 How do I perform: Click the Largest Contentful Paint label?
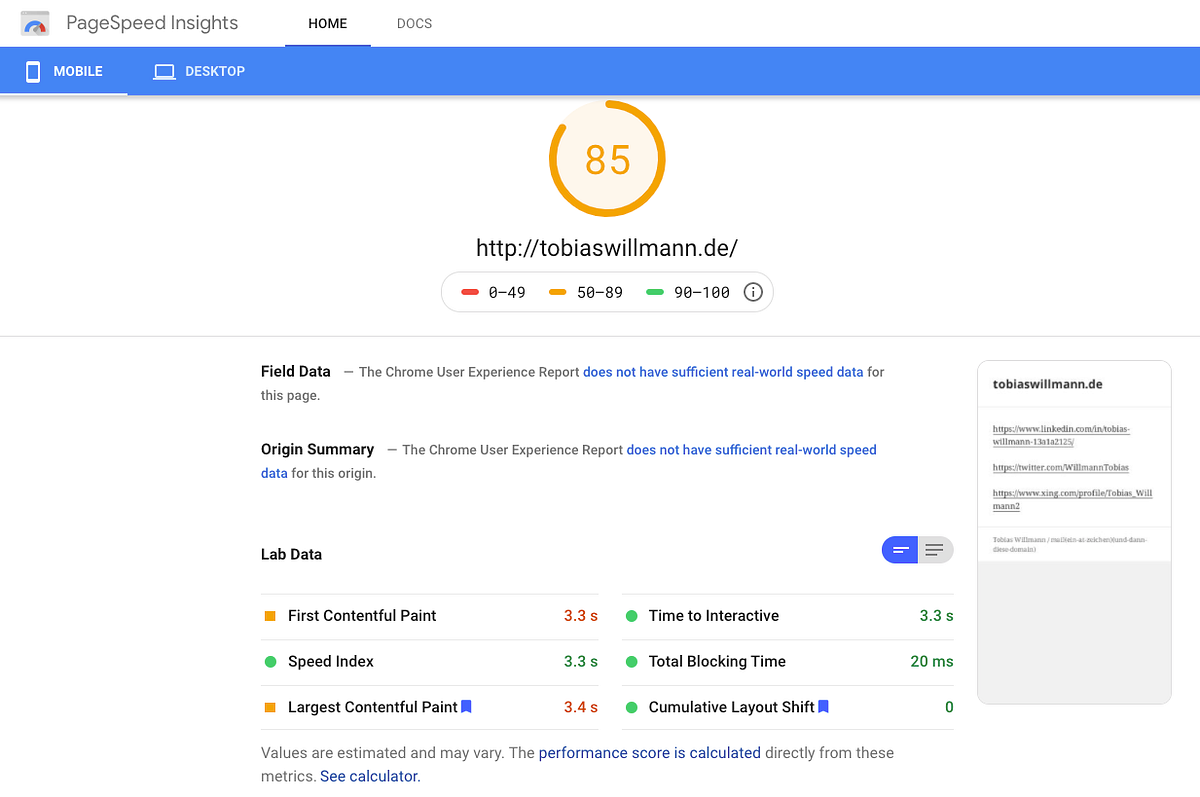(x=373, y=708)
